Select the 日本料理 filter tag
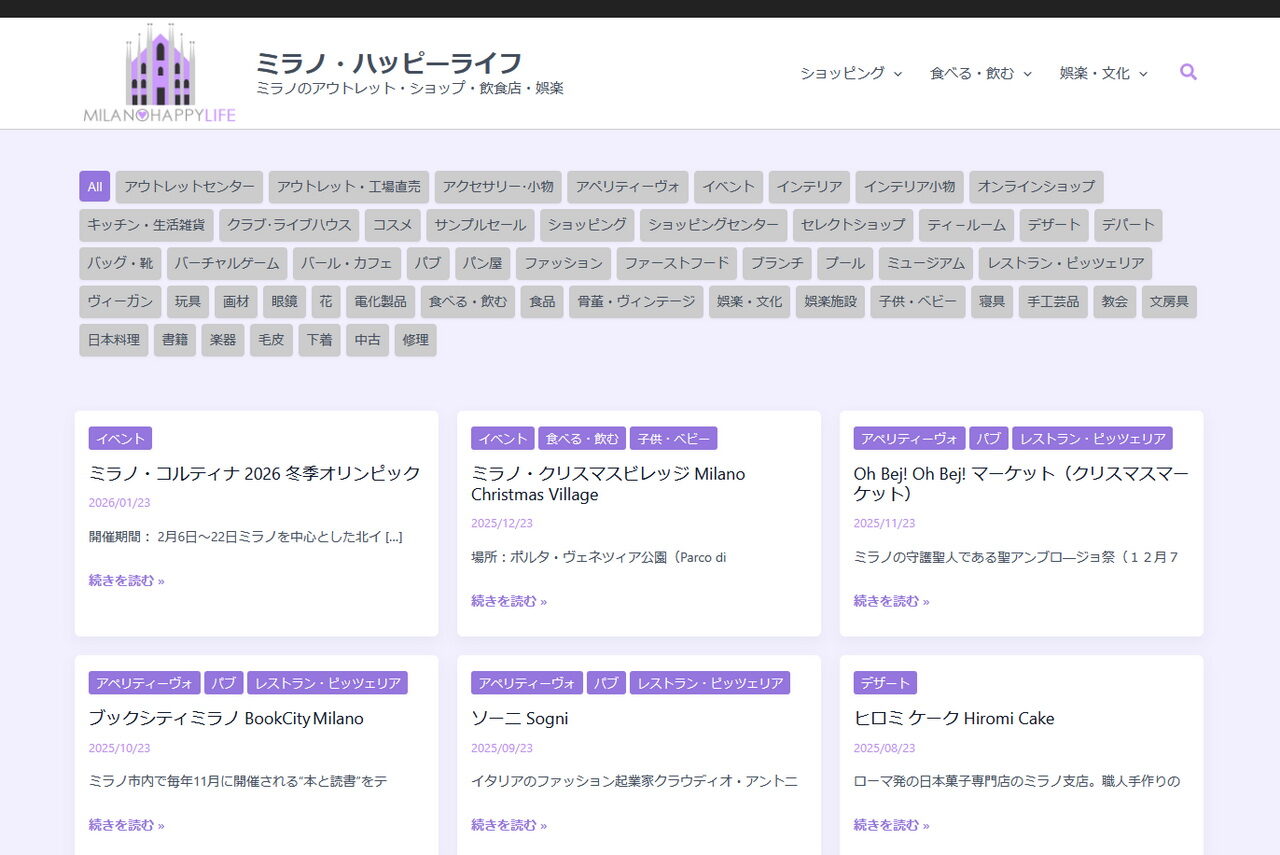This screenshot has height=855, width=1280. (114, 340)
